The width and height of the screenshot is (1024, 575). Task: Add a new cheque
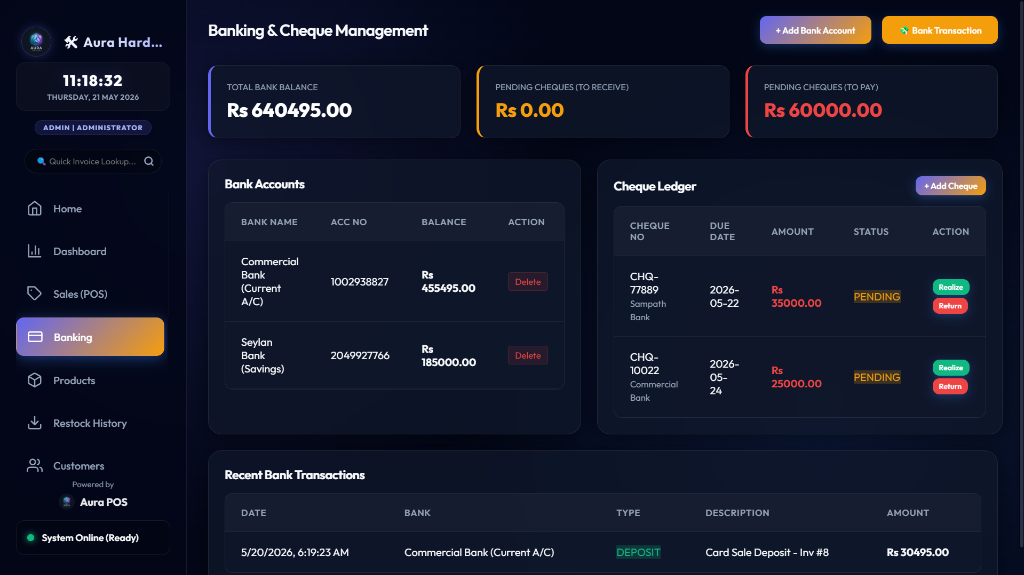pos(950,186)
